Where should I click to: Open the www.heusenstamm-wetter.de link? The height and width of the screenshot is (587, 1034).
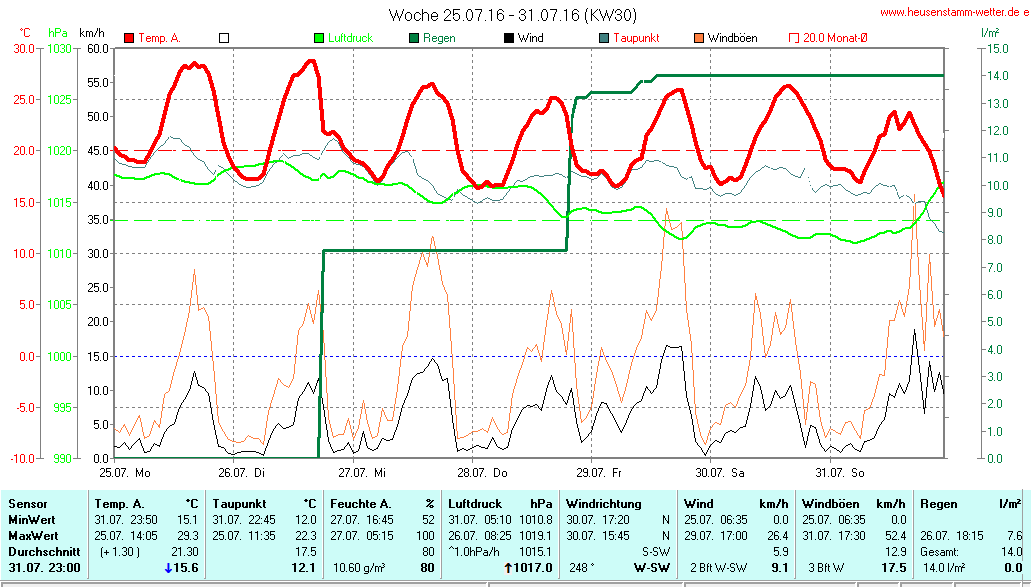(954, 12)
